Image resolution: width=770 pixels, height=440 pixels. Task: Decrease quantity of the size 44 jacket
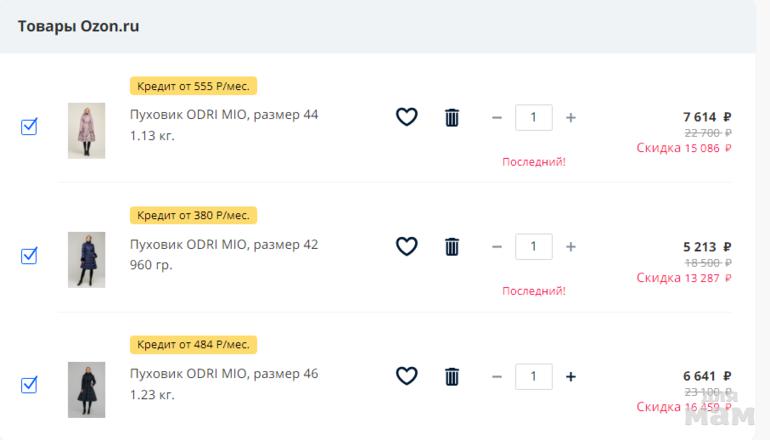(497, 117)
